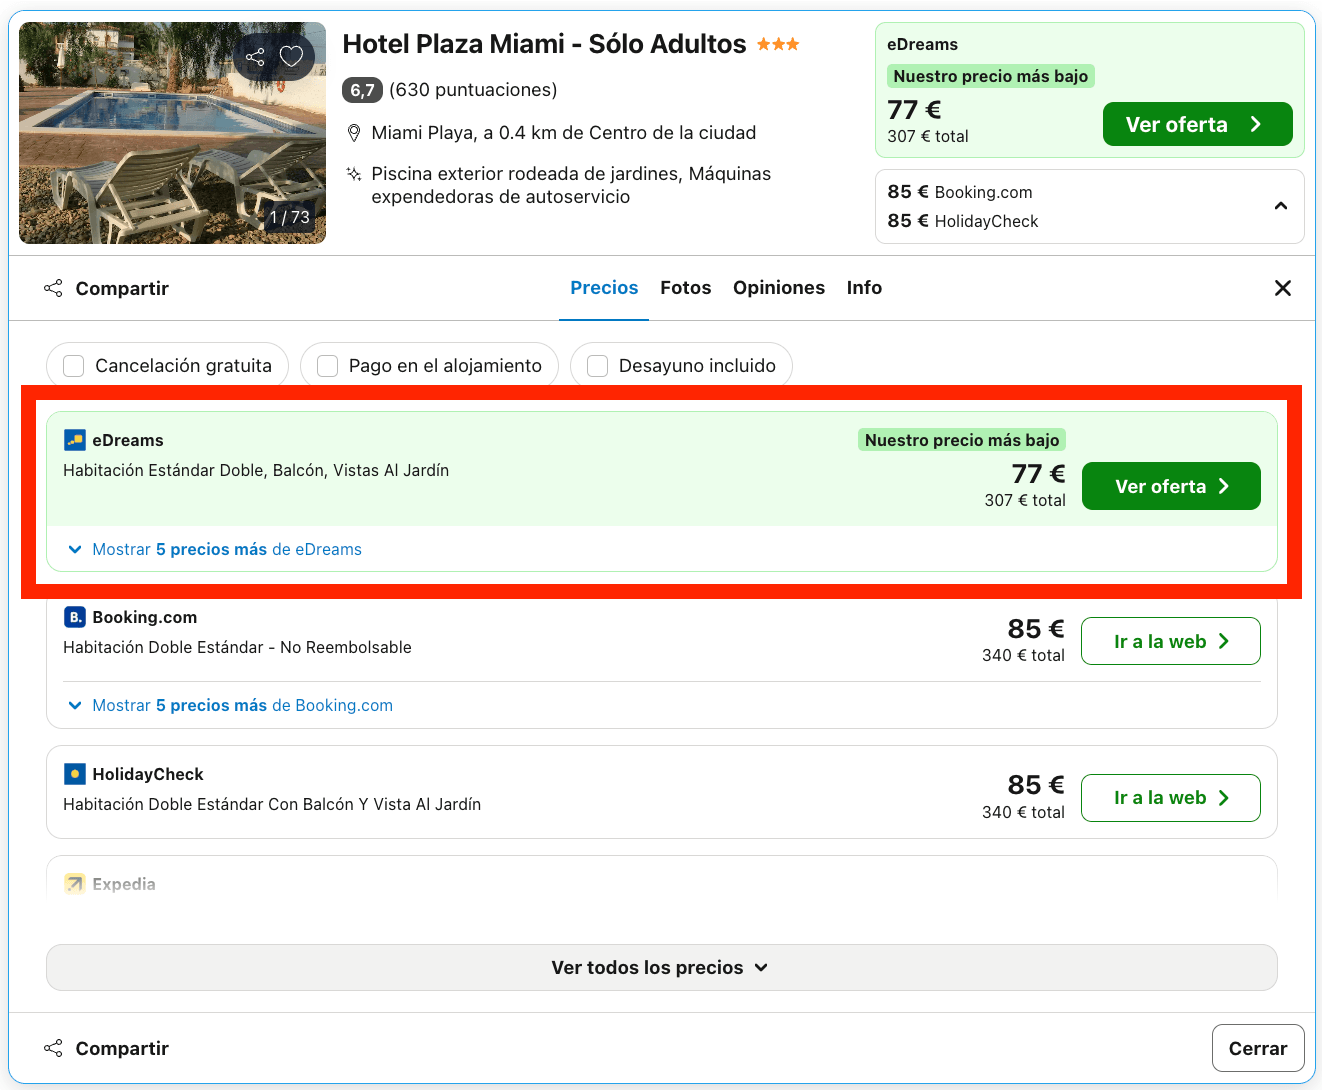Viewport: 1322px width, 1090px height.
Task: Switch to the Info tab
Action: coord(864,288)
